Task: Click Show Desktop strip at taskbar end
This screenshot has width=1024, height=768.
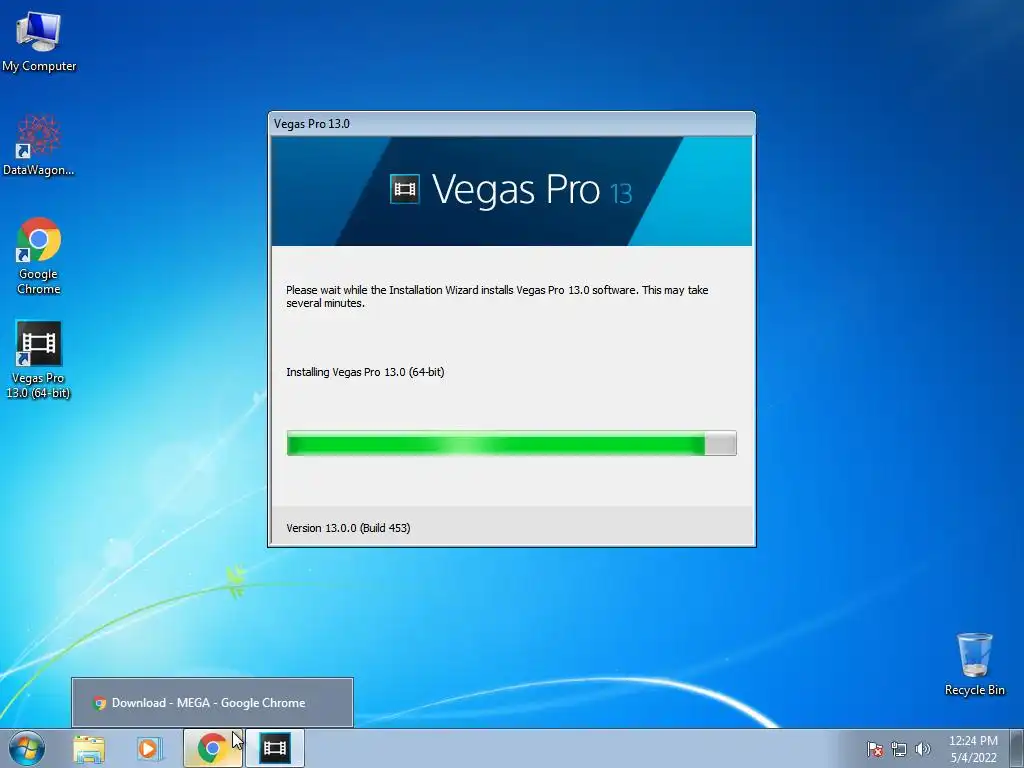Action: tap(1019, 748)
